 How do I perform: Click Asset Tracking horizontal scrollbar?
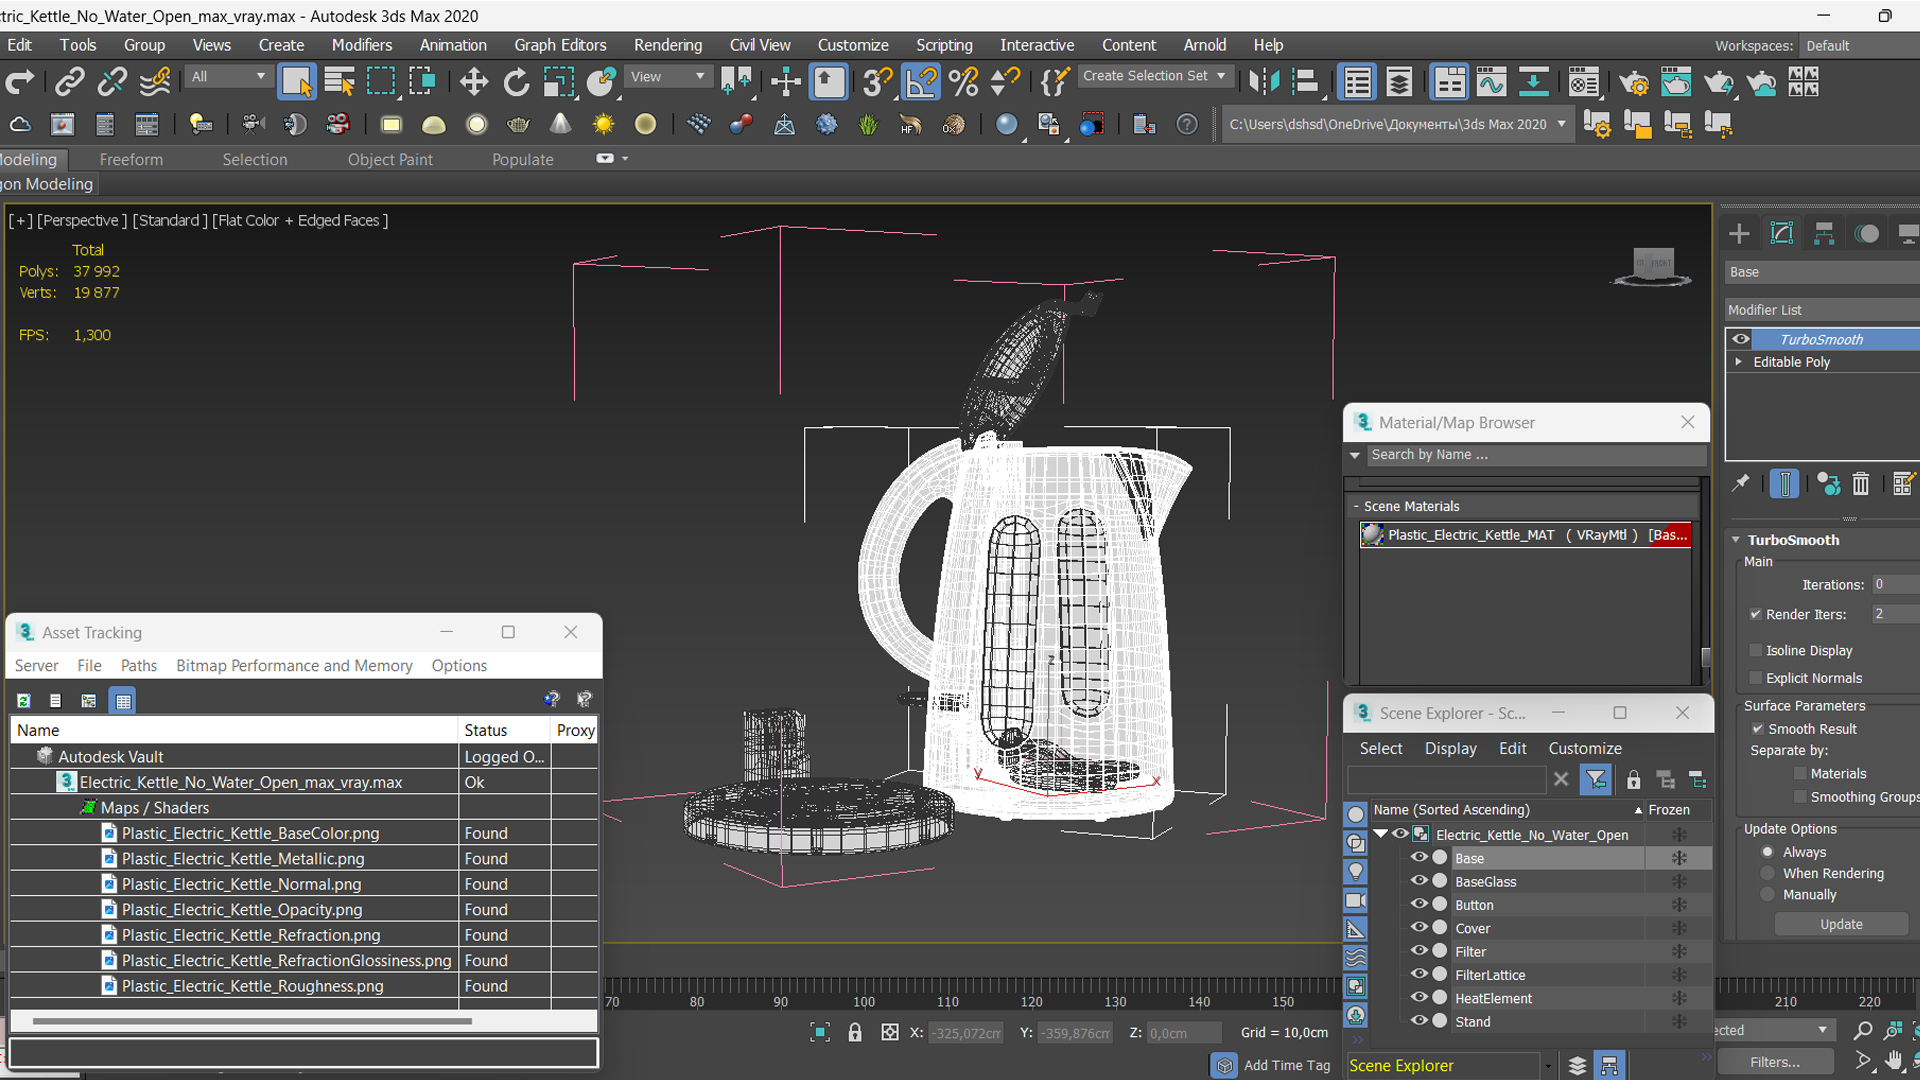pyautogui.click(x=252, y=1021)
